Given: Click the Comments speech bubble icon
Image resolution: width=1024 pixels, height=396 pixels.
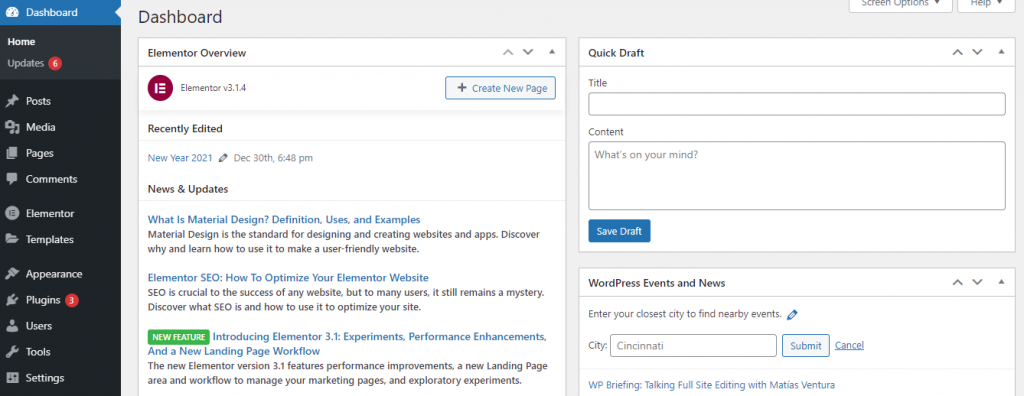Looking at the screenshot, I should [12, 179].
